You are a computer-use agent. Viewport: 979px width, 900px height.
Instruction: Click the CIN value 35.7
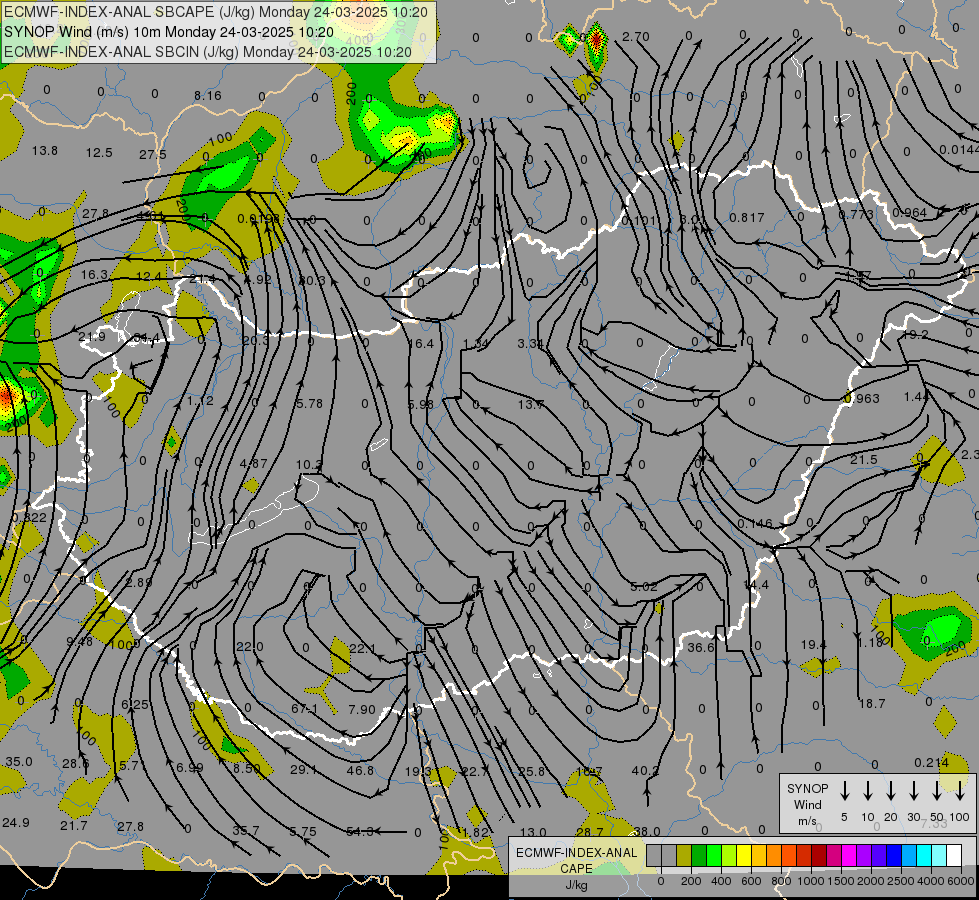(245, 831)
